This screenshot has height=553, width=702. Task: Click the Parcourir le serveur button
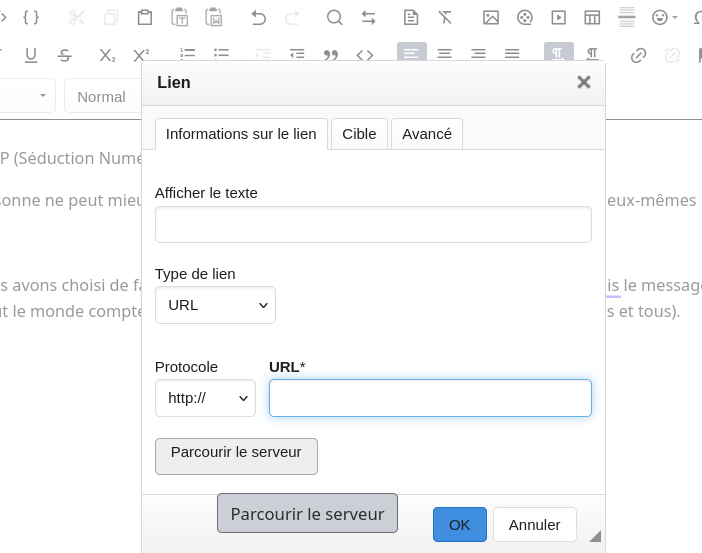[x=236, y=456]
